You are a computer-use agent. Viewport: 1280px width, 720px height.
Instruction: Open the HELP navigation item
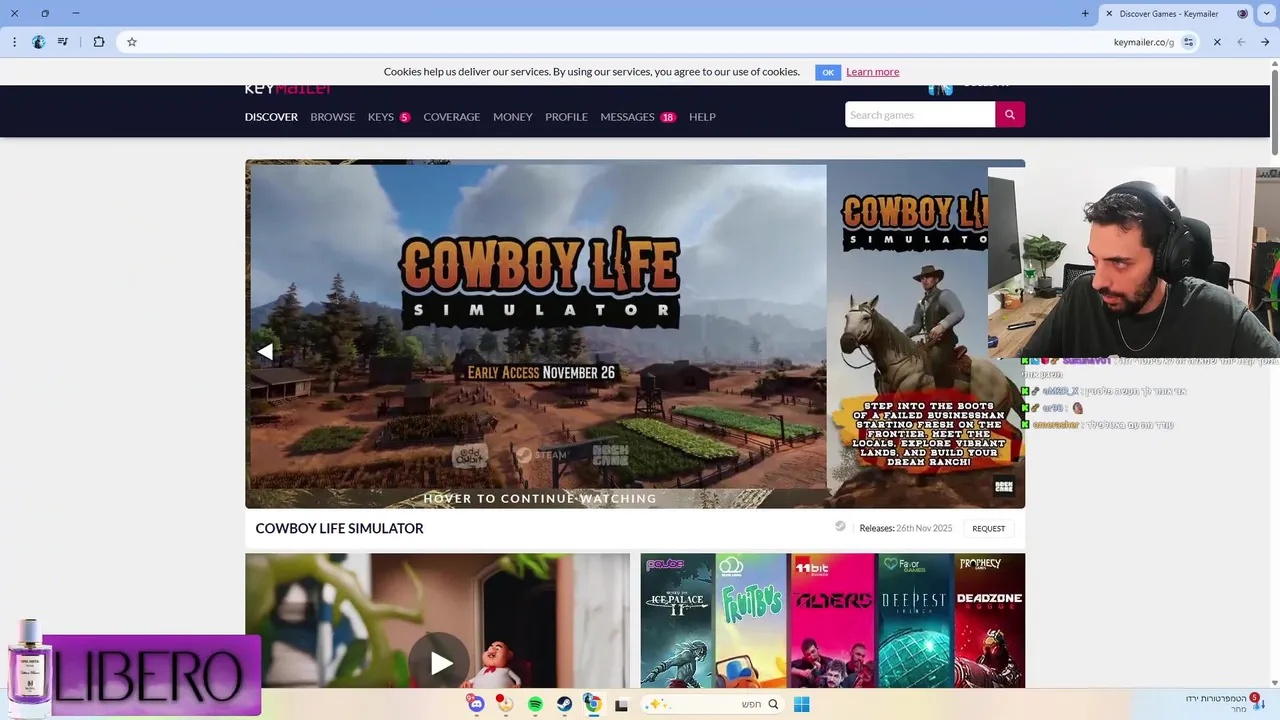pos(702,117)
